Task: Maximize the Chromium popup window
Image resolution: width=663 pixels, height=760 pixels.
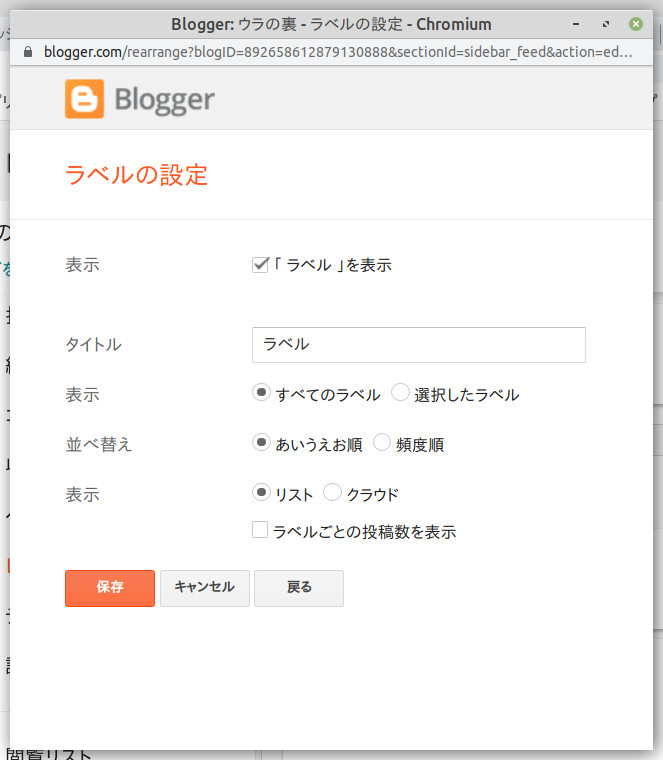Action: click(x=606, y=24)
